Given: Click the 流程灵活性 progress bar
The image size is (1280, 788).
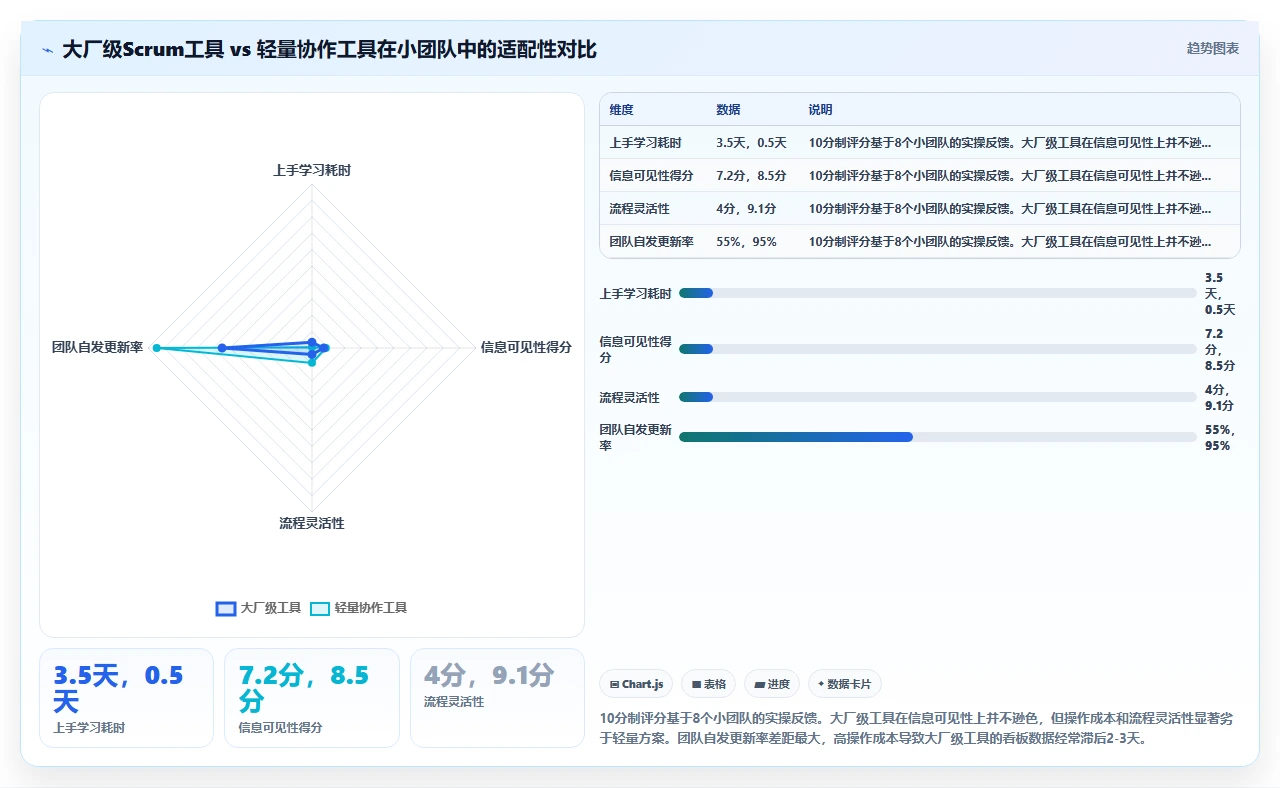Looking at the screenshot, I should point(937,397).
